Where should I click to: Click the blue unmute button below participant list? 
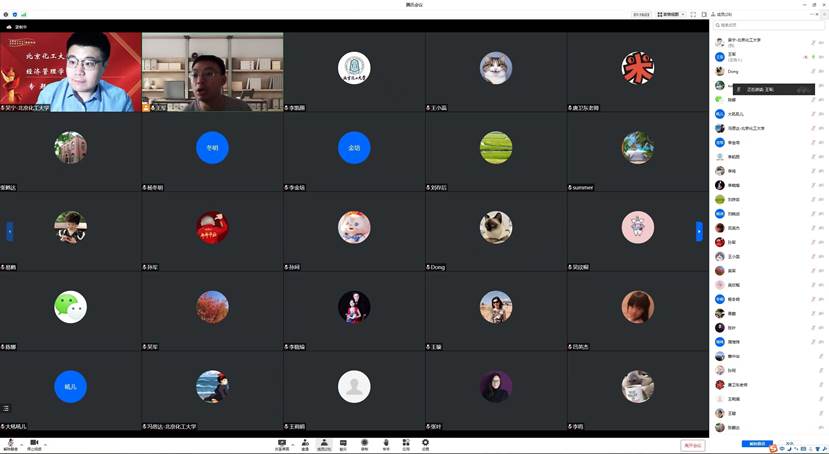758,443
